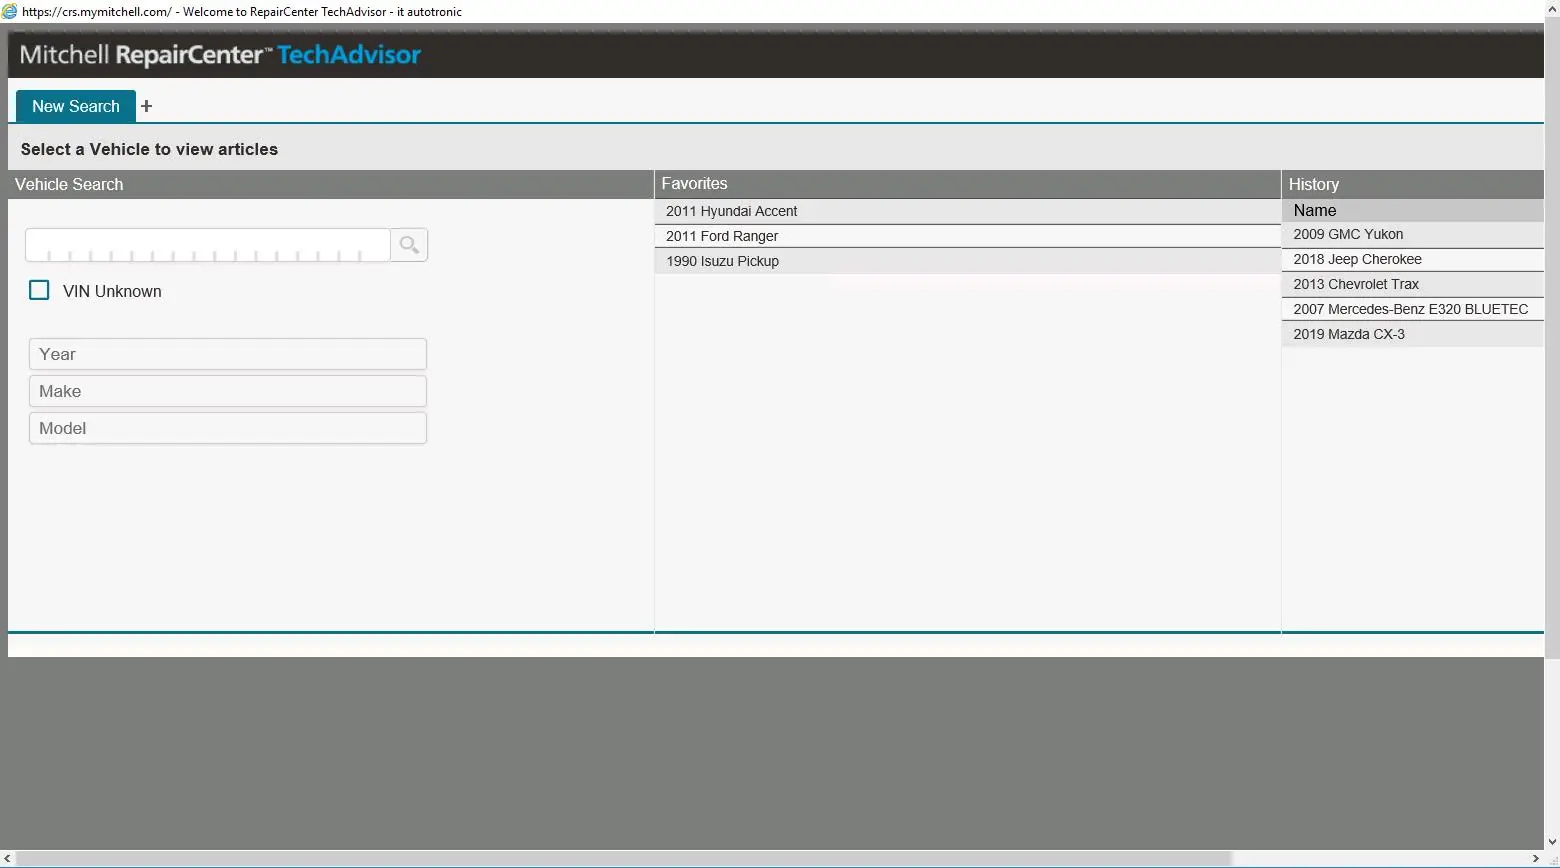The height and width of the screenshot is (868, 1560).
Task: Click the History panel header
Action: [1412, 184]
